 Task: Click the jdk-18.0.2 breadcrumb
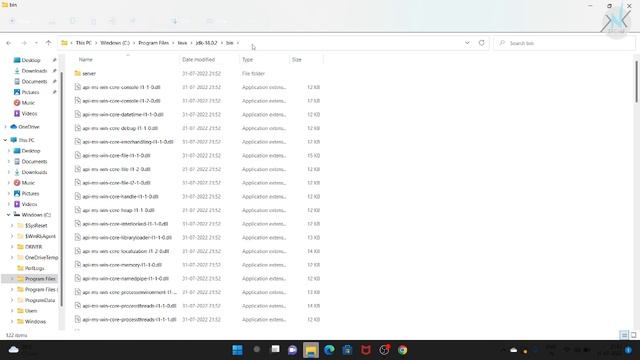pos(207,43)
